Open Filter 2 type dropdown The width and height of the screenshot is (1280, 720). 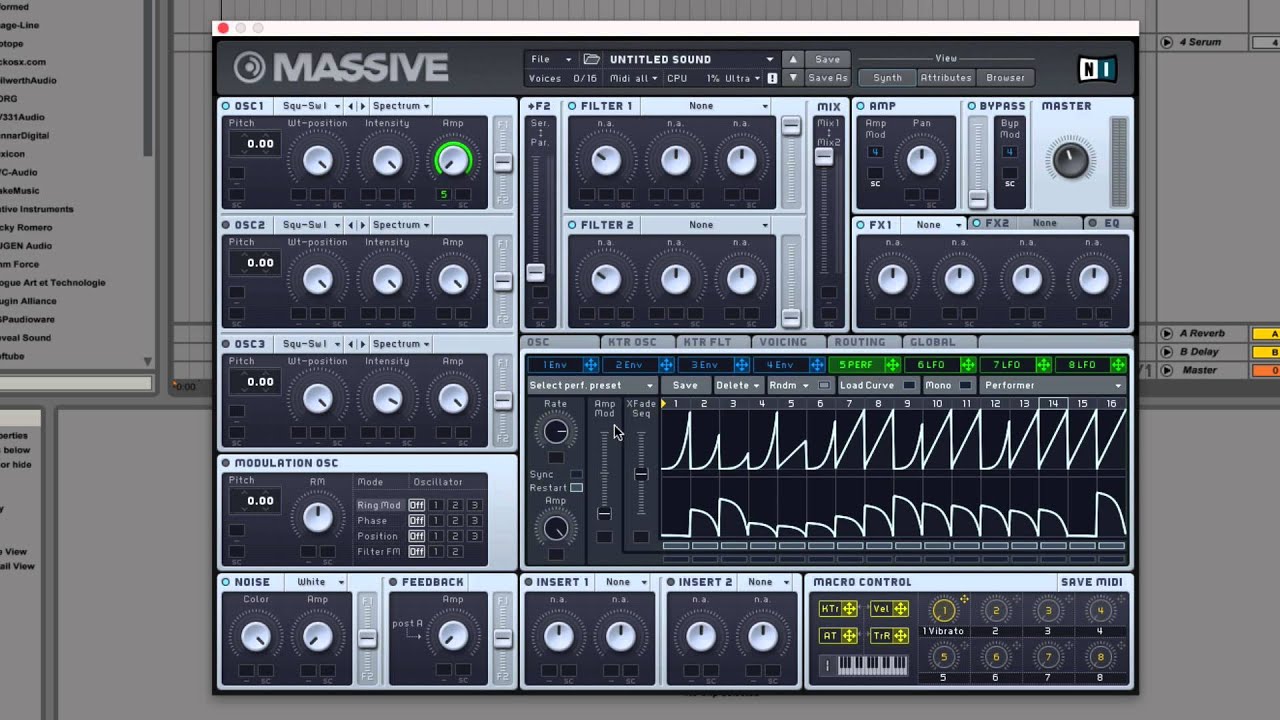click(x=707, y=225)
